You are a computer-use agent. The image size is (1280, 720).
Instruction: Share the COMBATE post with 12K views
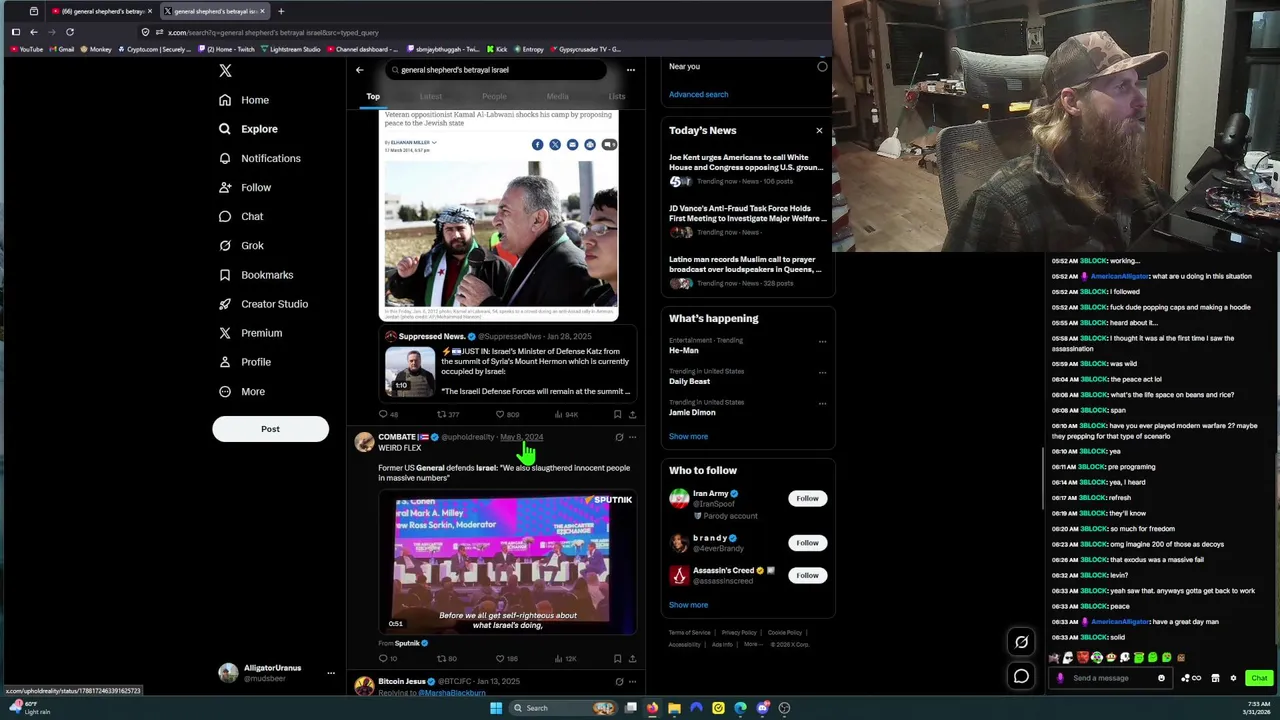[x=632, y=659]
